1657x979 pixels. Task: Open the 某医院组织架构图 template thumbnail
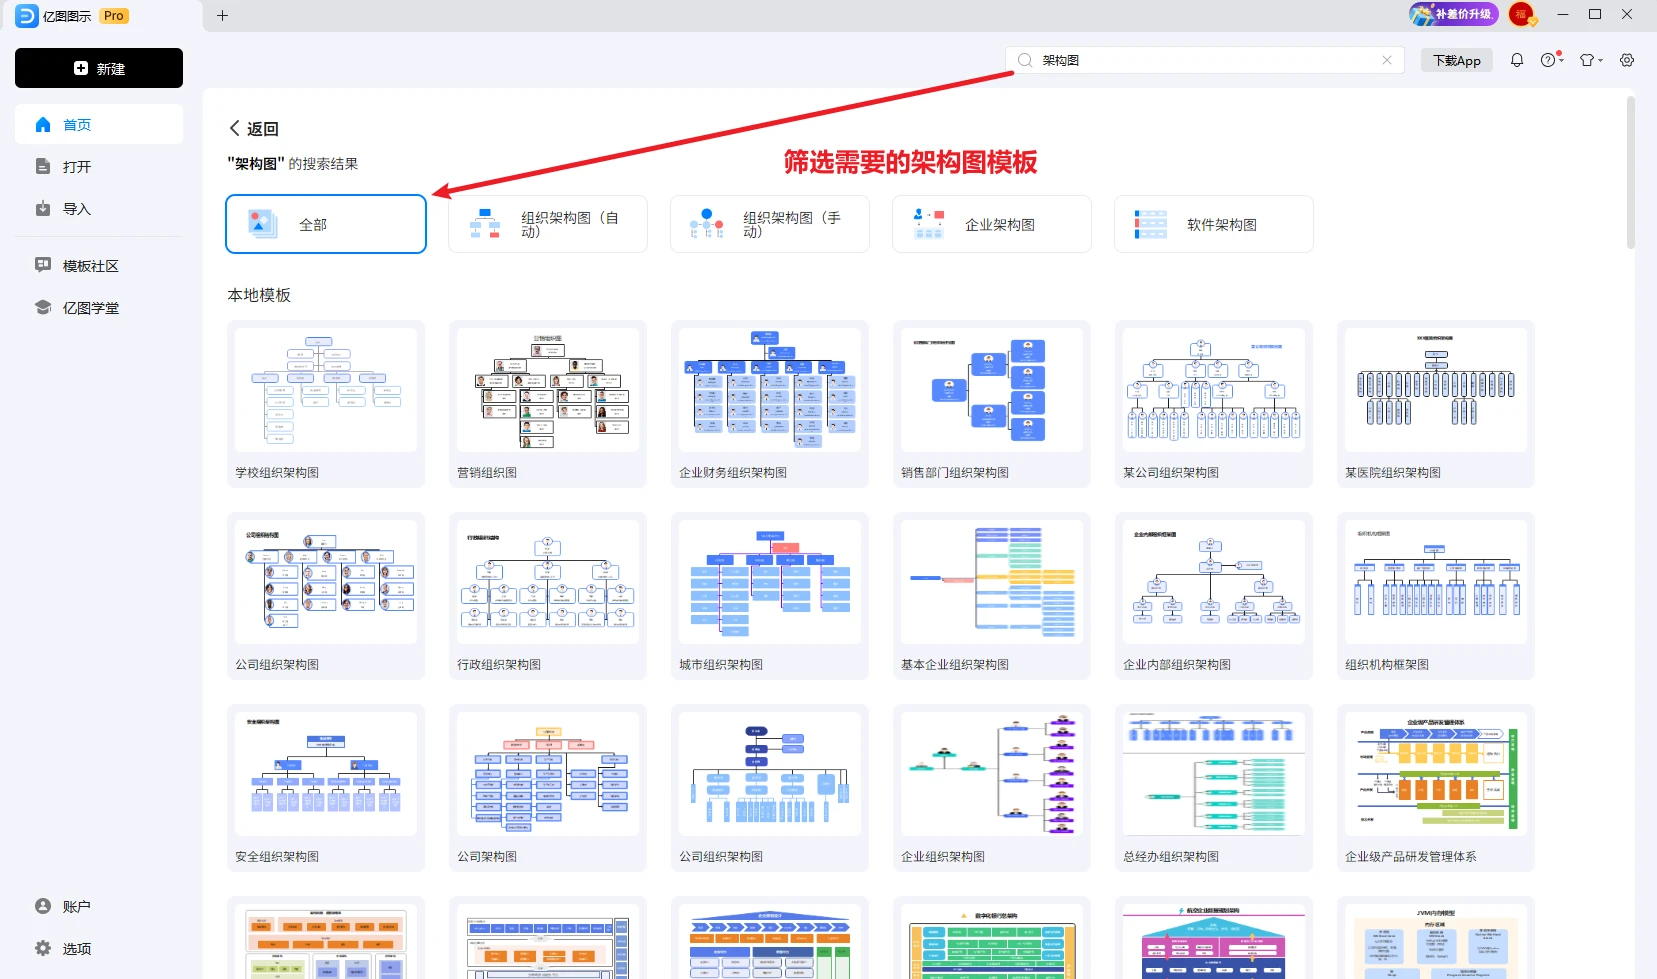click(1436, 390)
